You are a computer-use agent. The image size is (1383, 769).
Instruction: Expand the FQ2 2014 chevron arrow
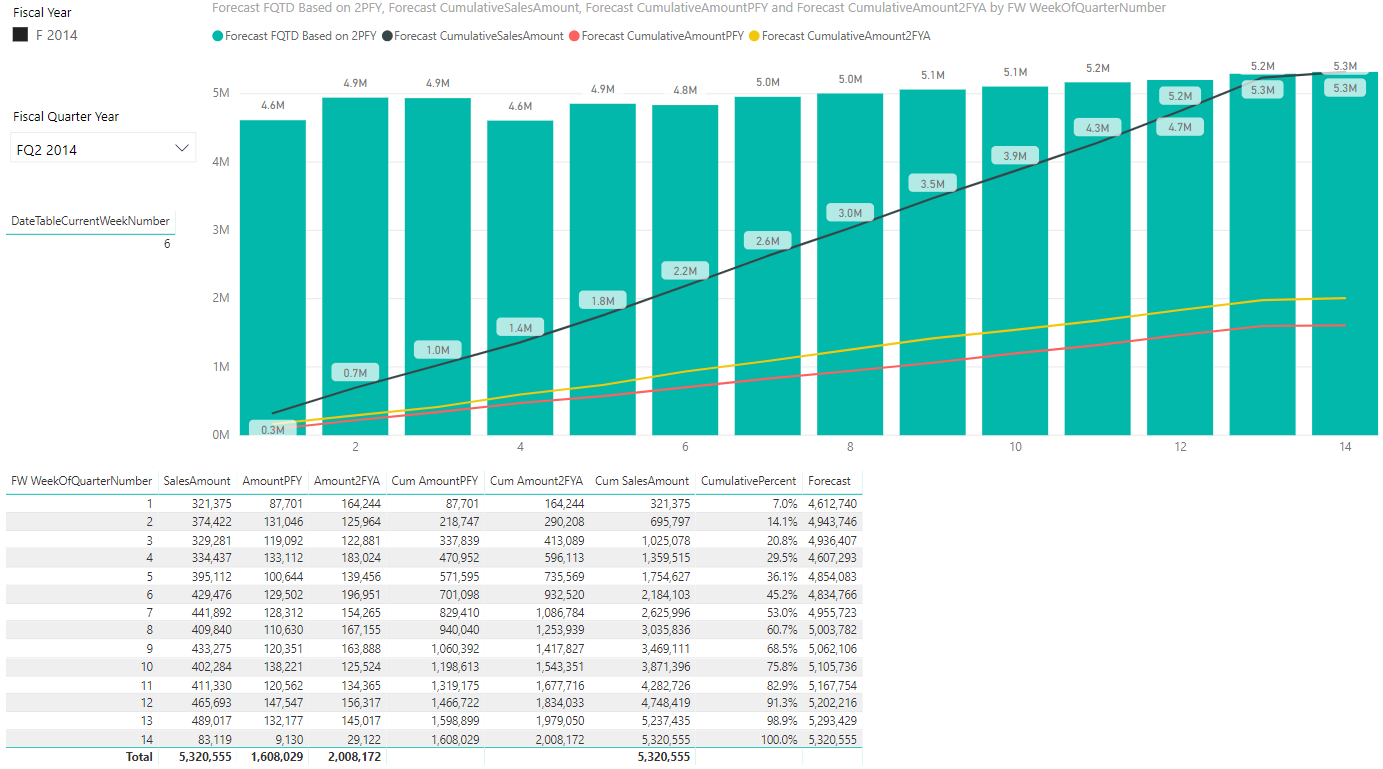click(182, 148)
